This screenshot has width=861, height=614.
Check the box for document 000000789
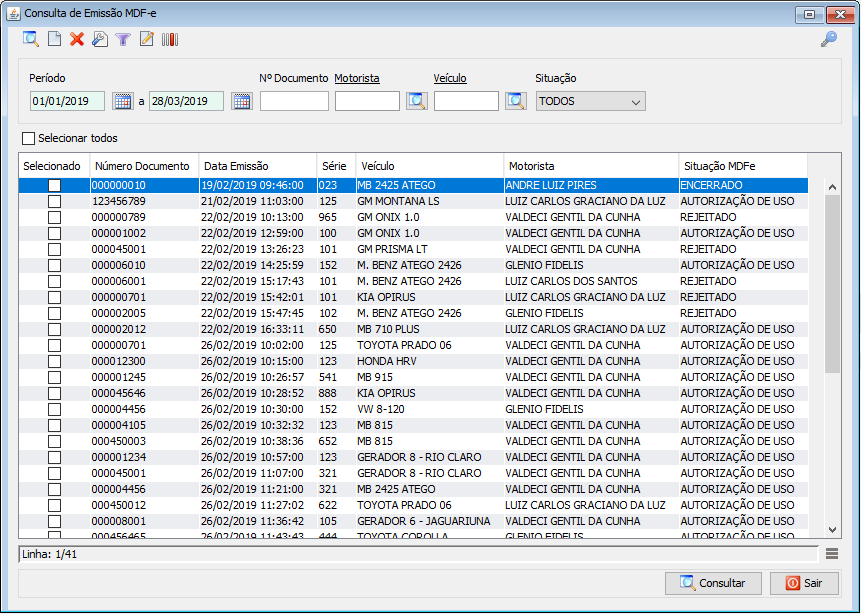[x=54, y=217]
